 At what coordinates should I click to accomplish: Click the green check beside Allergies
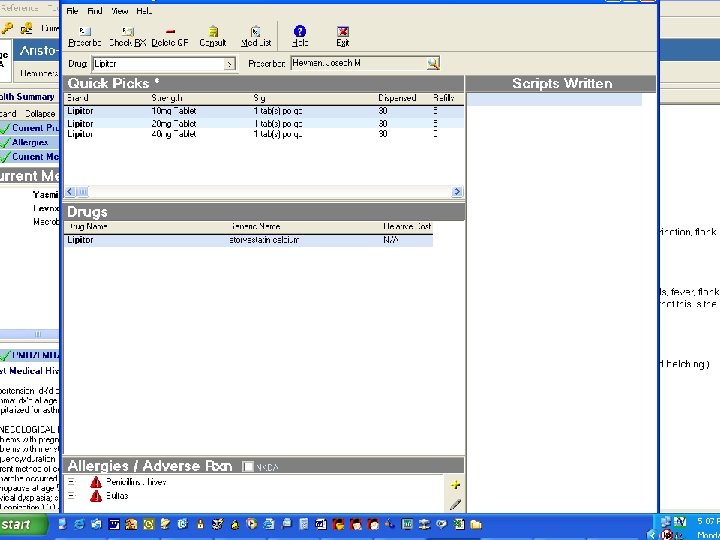click(5, 143)
